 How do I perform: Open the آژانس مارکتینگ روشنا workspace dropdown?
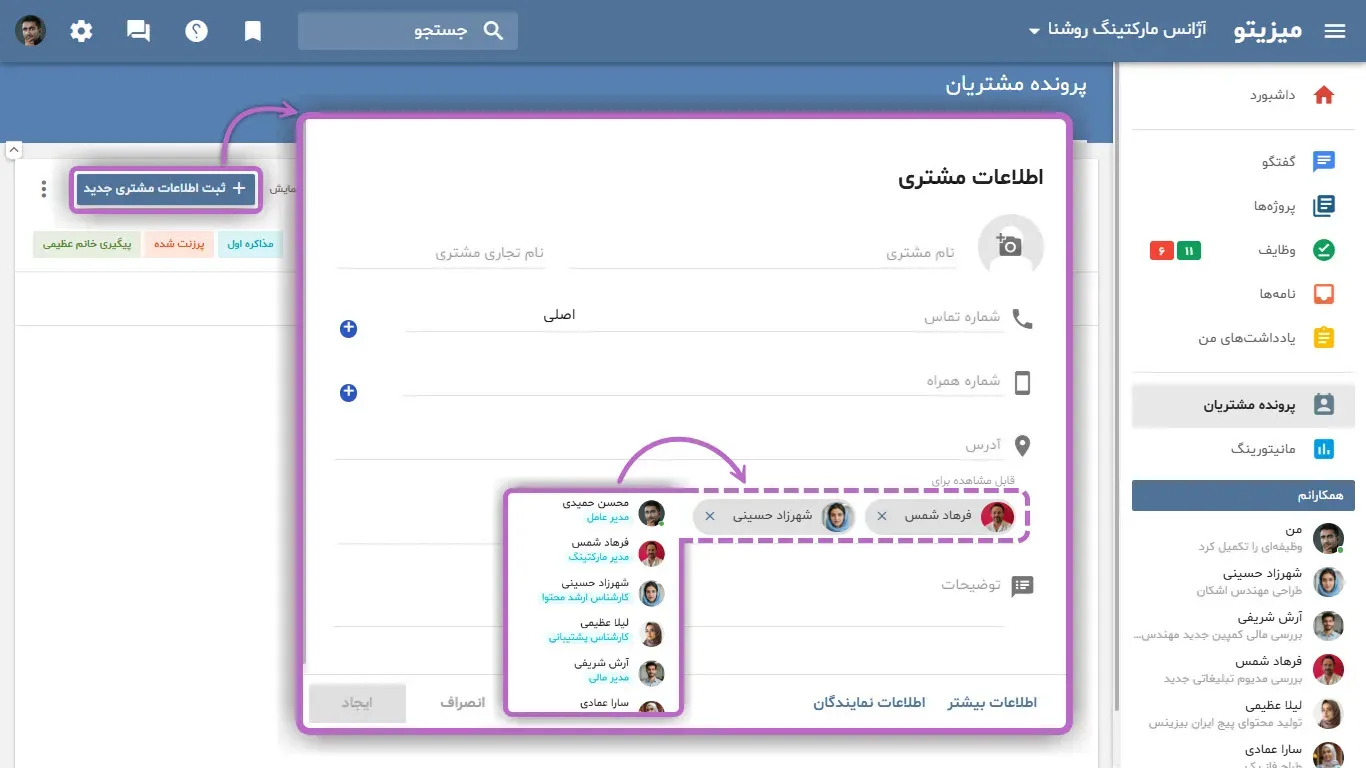tap(1118, 30)
